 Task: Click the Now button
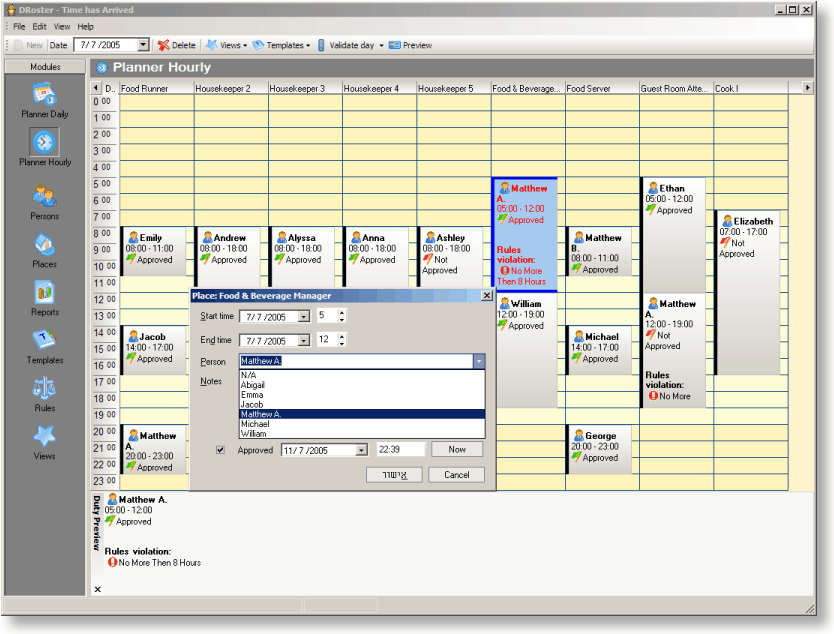pos(455,450)
